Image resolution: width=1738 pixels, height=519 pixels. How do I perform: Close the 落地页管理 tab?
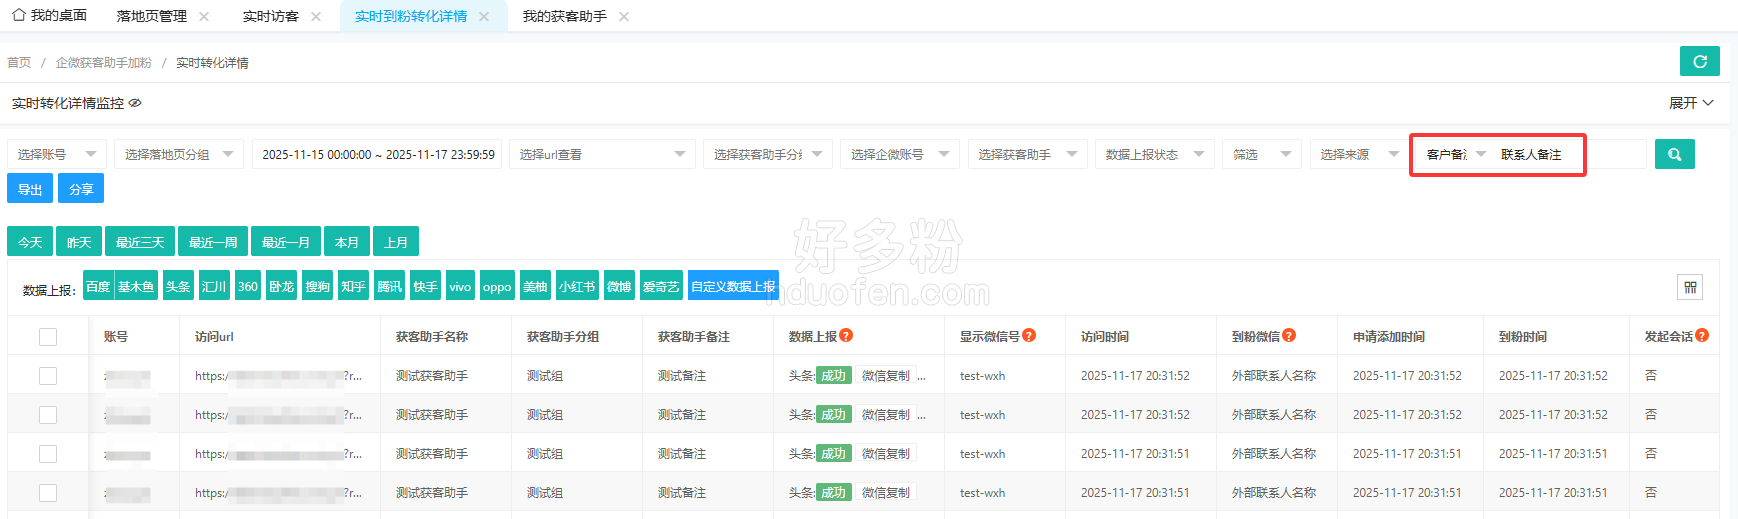(204, 17)
